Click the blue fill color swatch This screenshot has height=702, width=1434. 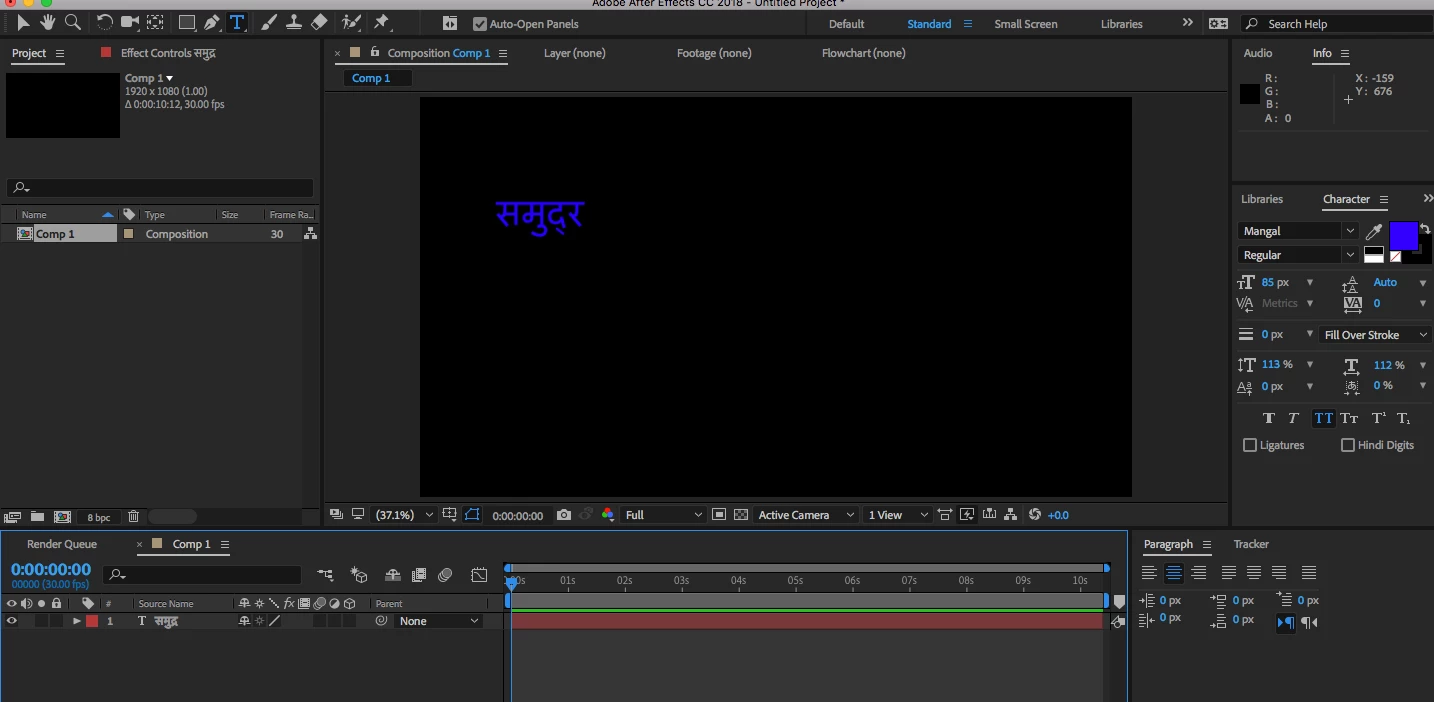pyautogui.click(x=1403, y=236)
